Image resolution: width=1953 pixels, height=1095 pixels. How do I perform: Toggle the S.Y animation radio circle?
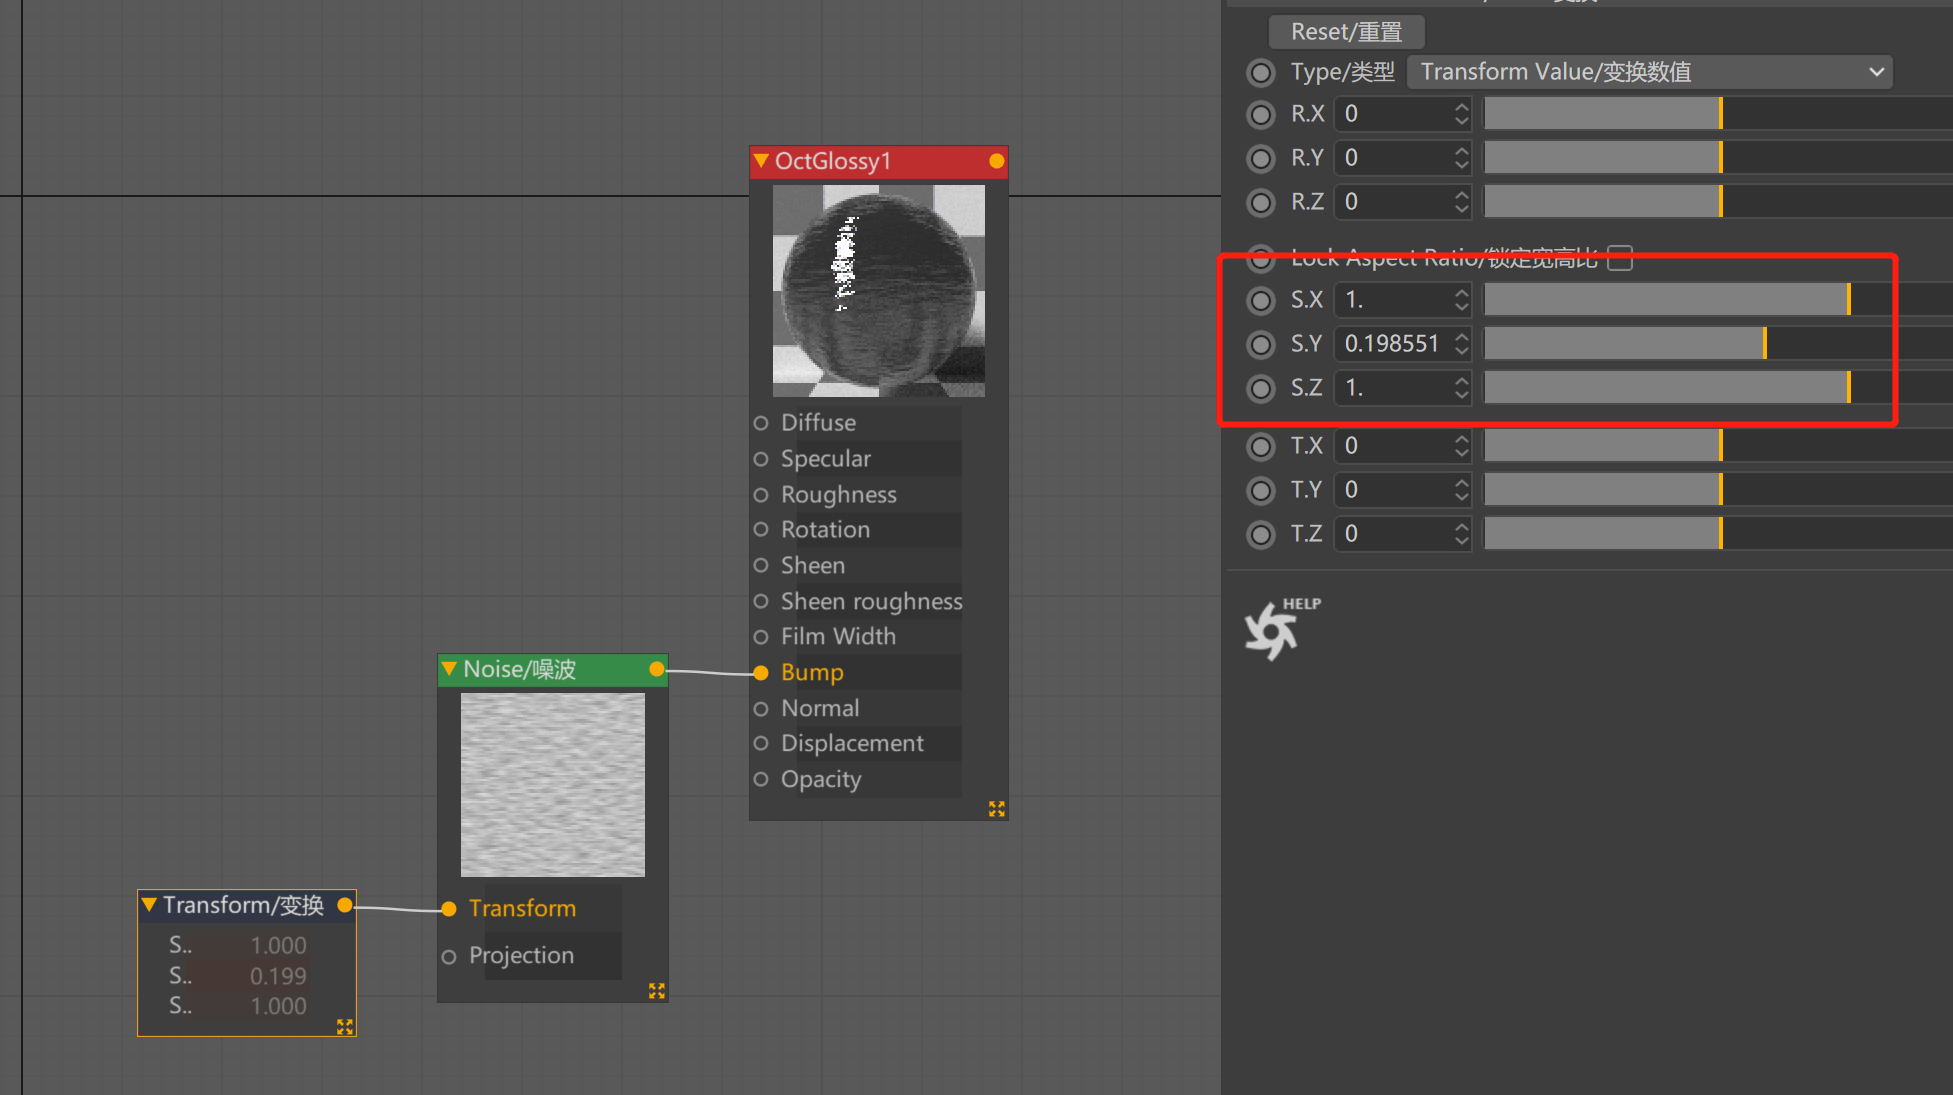click(x=1261, y=344)
